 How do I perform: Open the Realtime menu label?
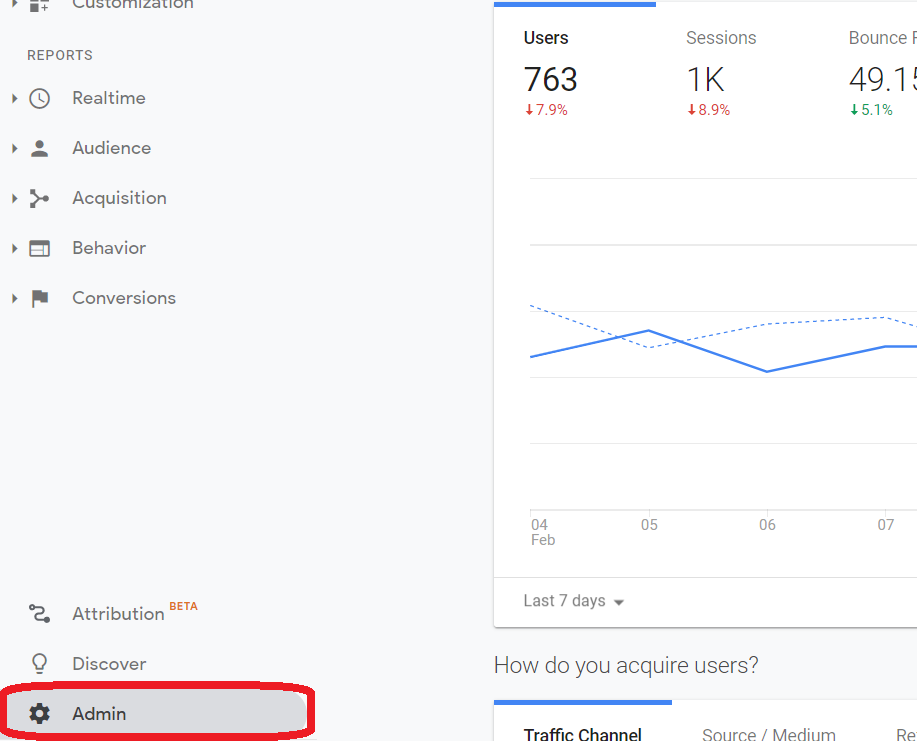click(x=109, y=98)
